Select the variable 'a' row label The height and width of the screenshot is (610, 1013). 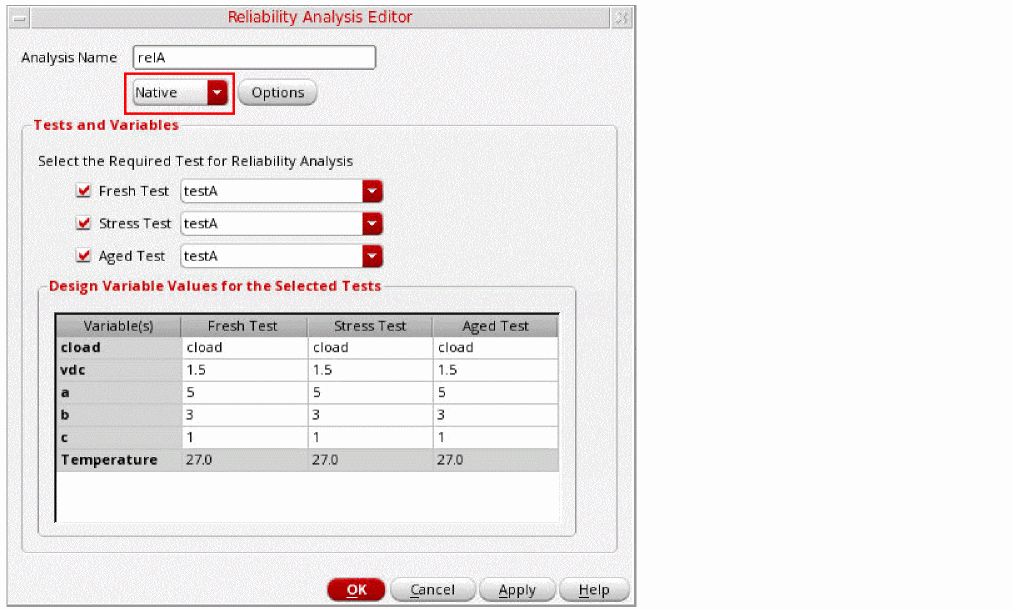(x=118, y=393)
